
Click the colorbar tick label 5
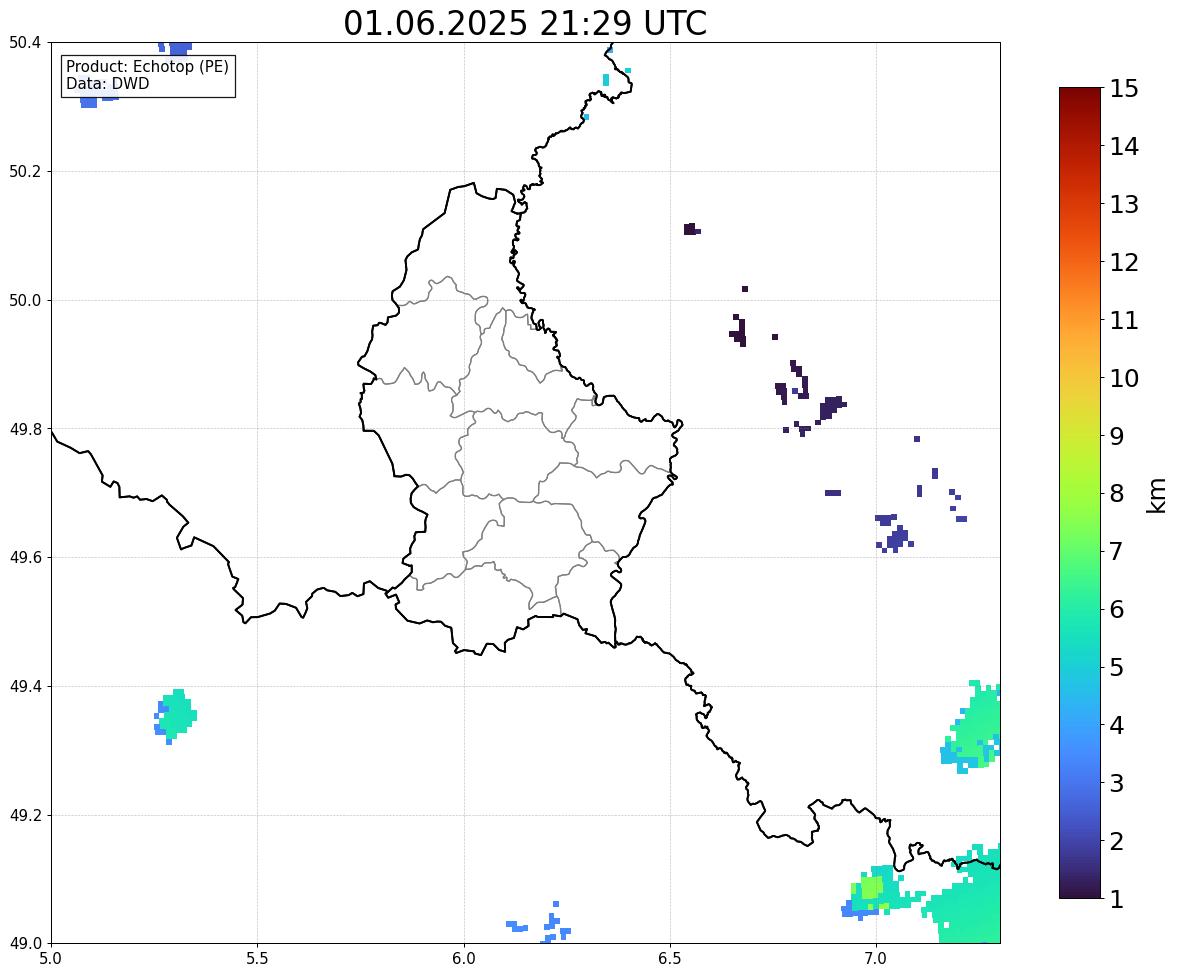1117,667
